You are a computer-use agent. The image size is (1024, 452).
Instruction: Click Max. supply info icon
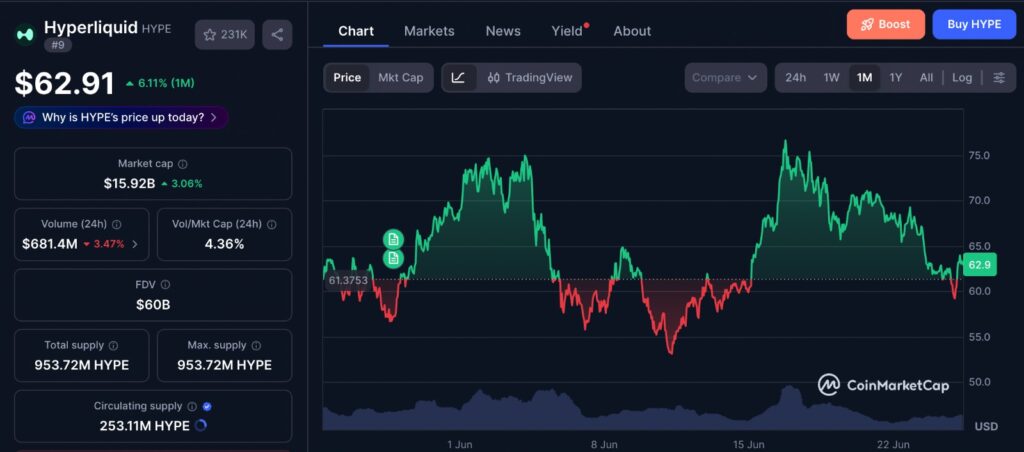pos(256,345)
